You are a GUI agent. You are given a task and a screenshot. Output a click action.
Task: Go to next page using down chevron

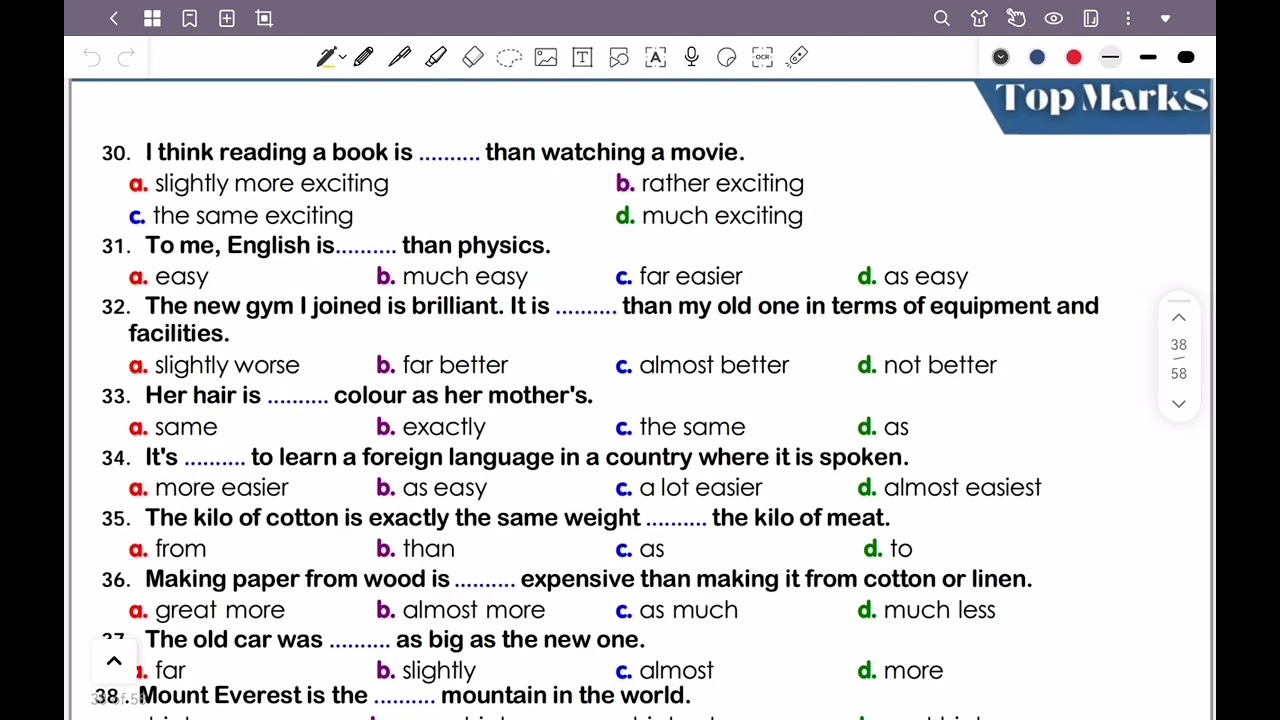[x=1179, y=404]
